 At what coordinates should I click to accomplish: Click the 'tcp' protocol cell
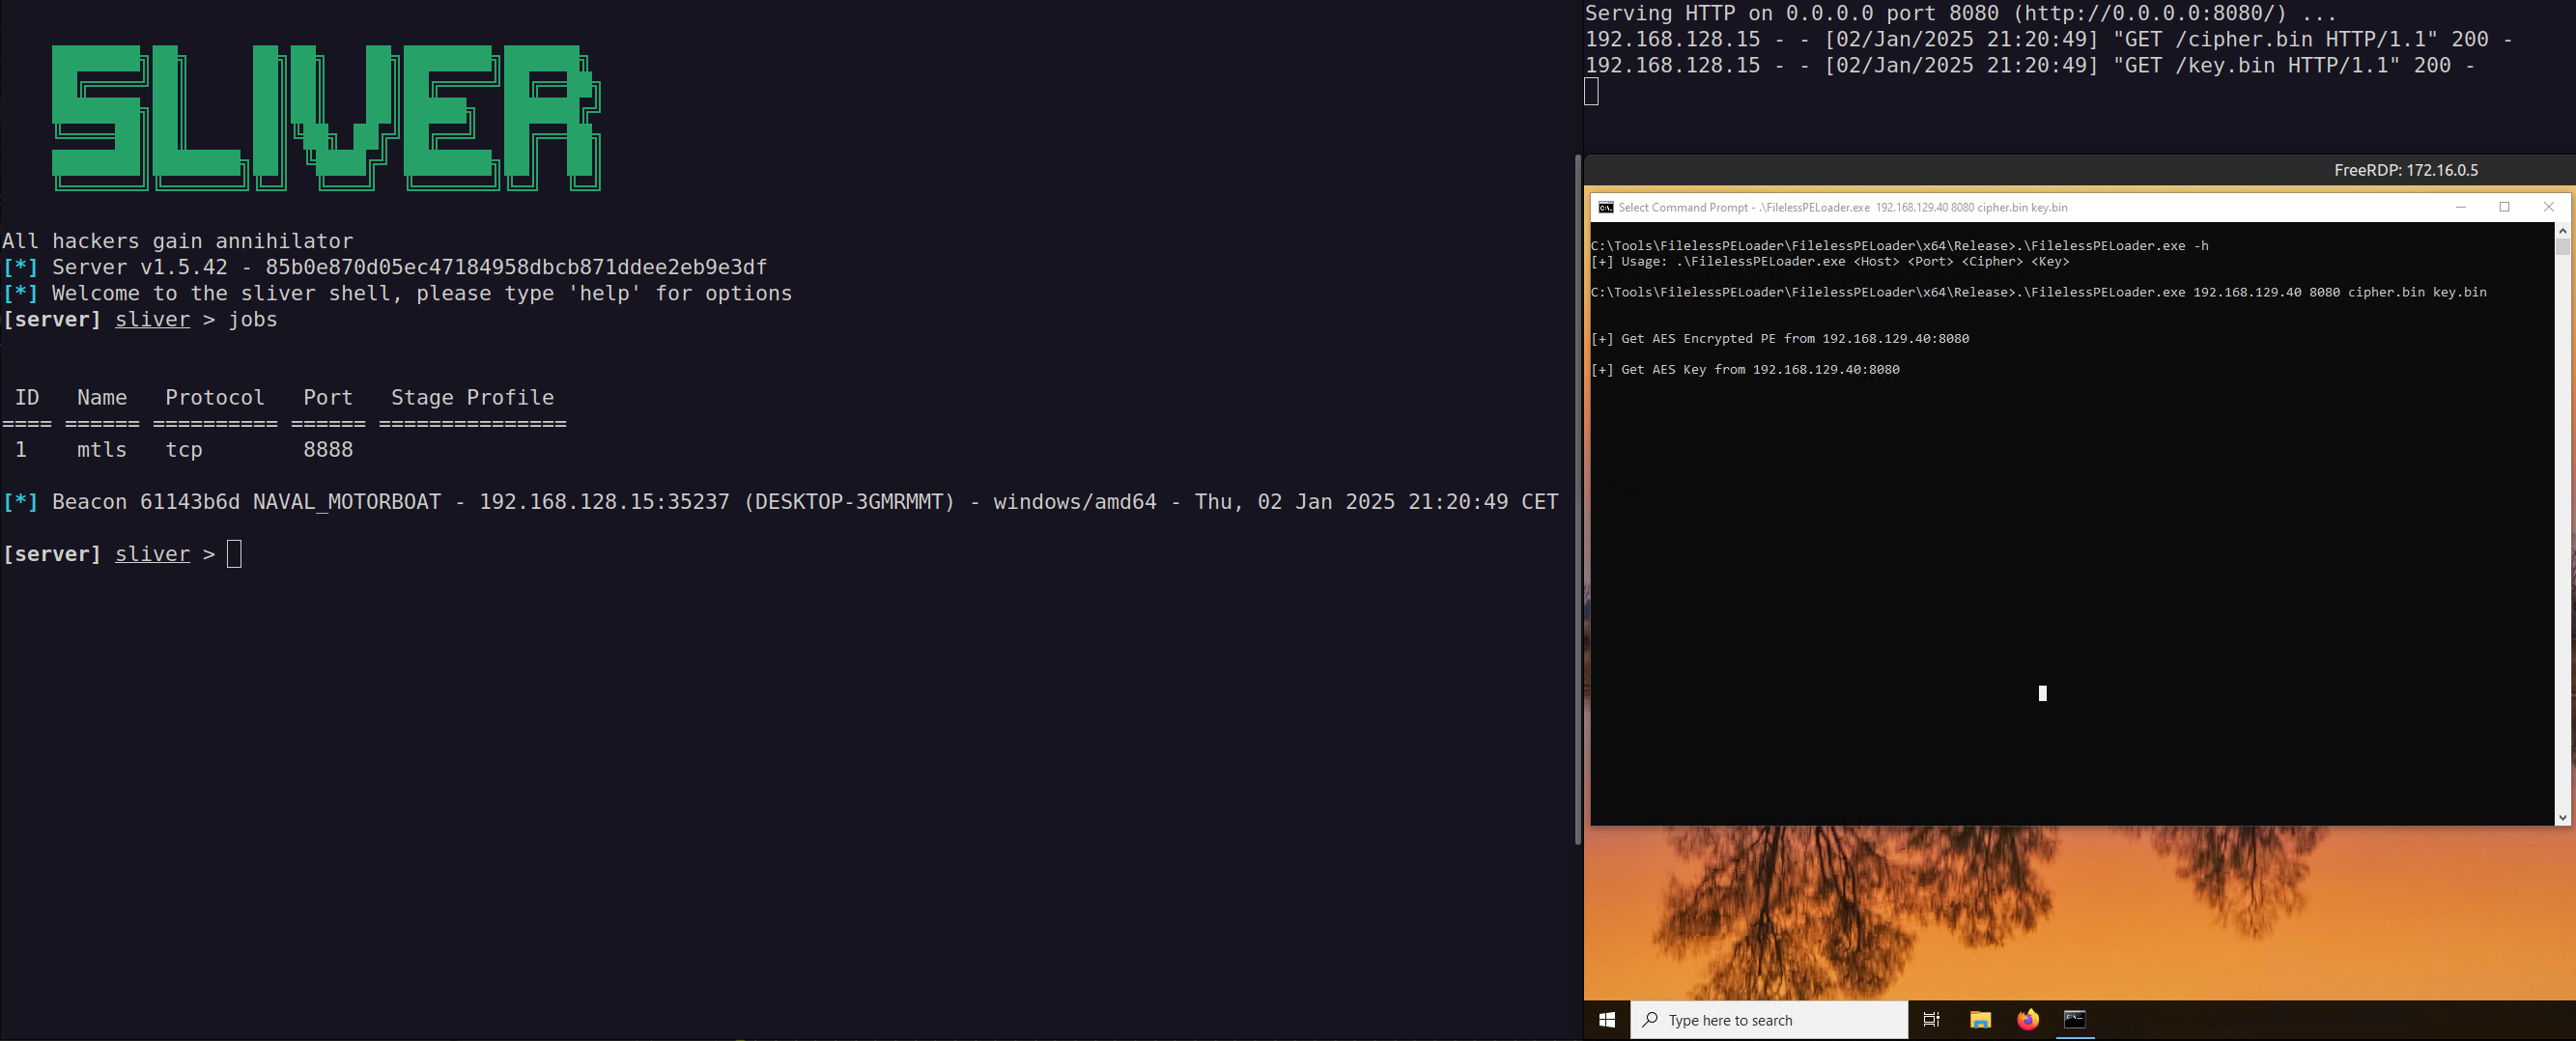(184, 450)
